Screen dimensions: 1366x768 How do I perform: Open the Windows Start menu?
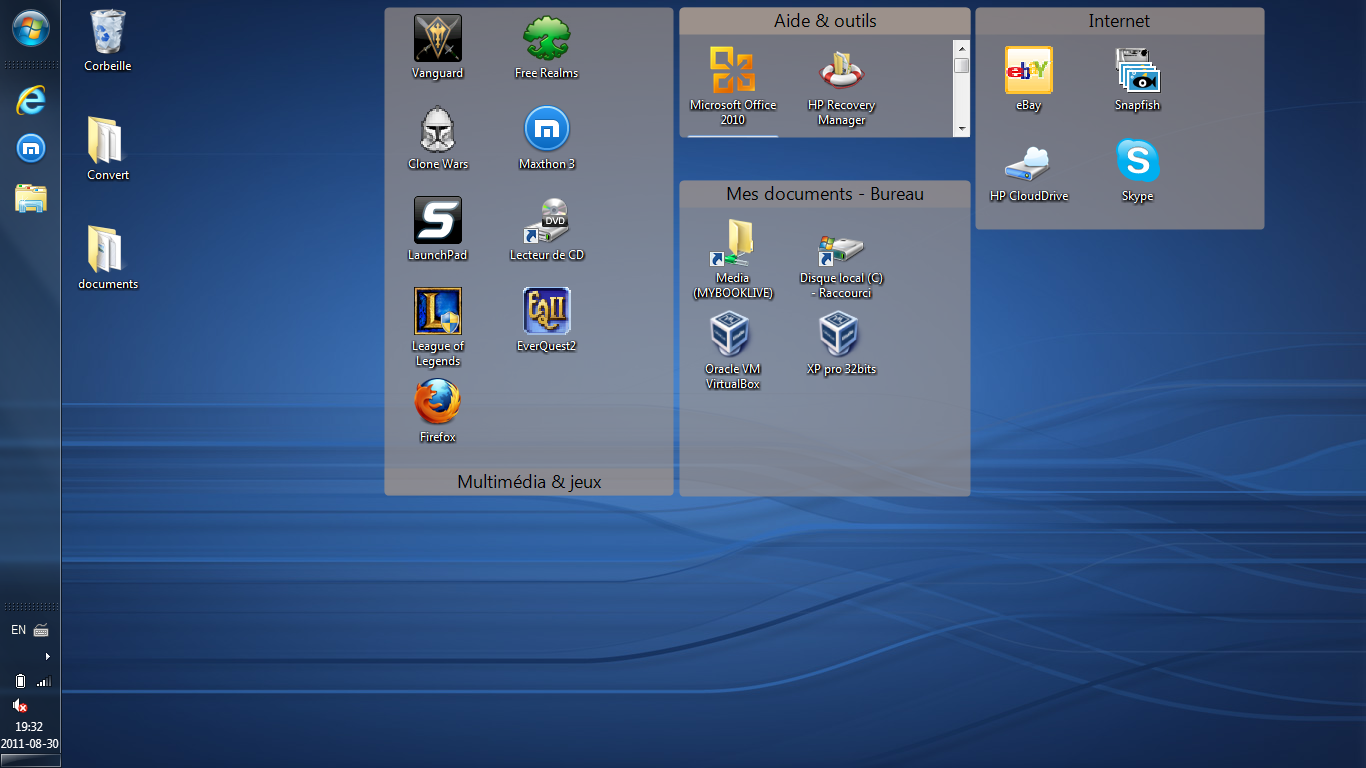click(x=30, y=28)
